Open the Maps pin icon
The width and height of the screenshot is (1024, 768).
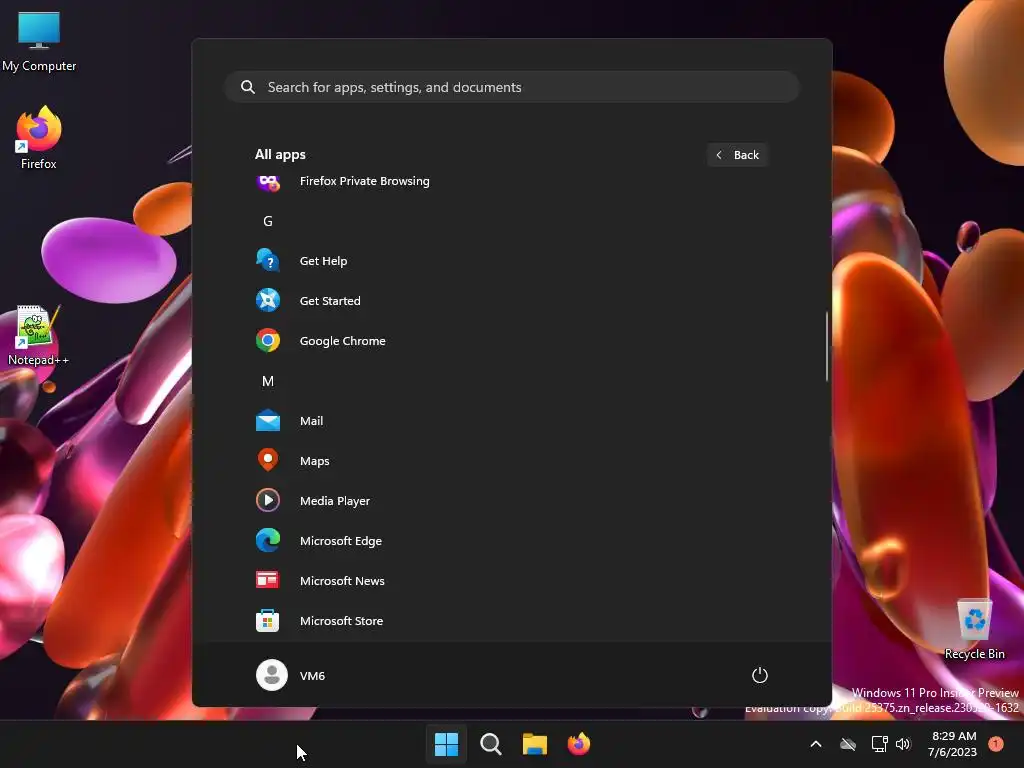click(268, 460)
